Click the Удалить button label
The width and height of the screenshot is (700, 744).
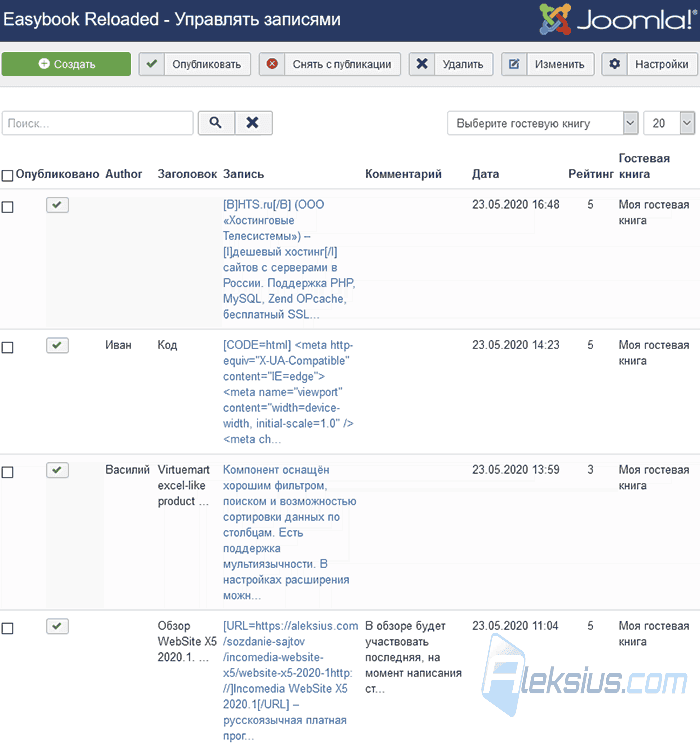[463, 64]
